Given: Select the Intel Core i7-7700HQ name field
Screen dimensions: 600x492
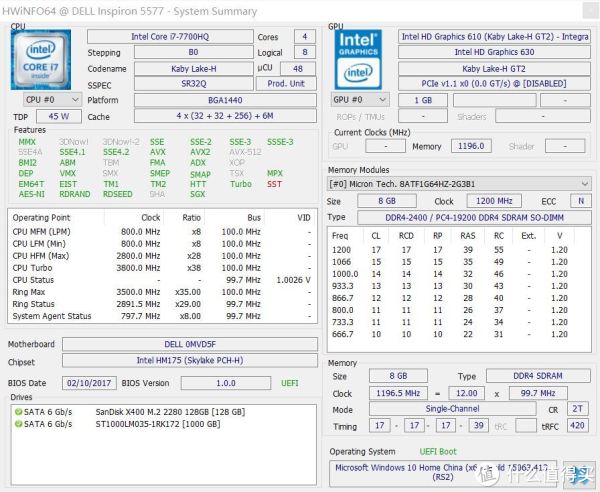Looking at the screenshot, I should pos(170,37).
